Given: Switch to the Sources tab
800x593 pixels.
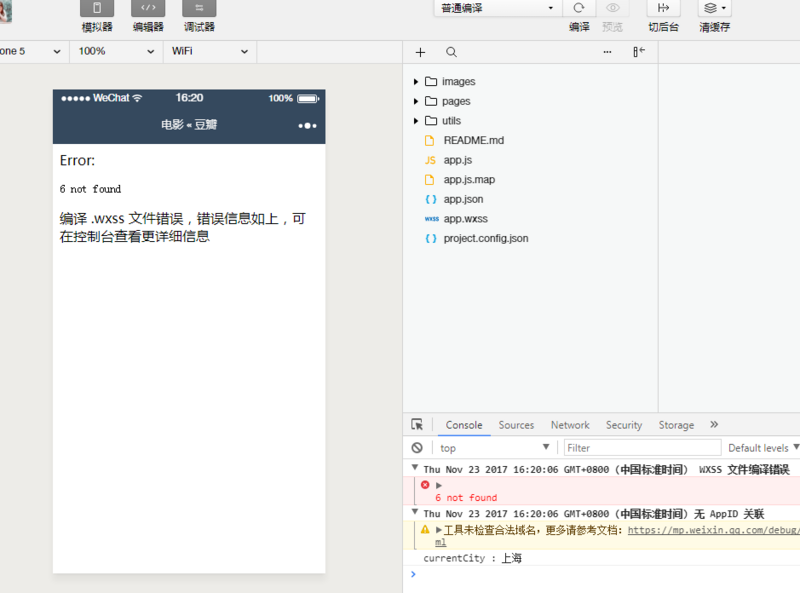Looking at the screenshot, I should pos(516,425).
